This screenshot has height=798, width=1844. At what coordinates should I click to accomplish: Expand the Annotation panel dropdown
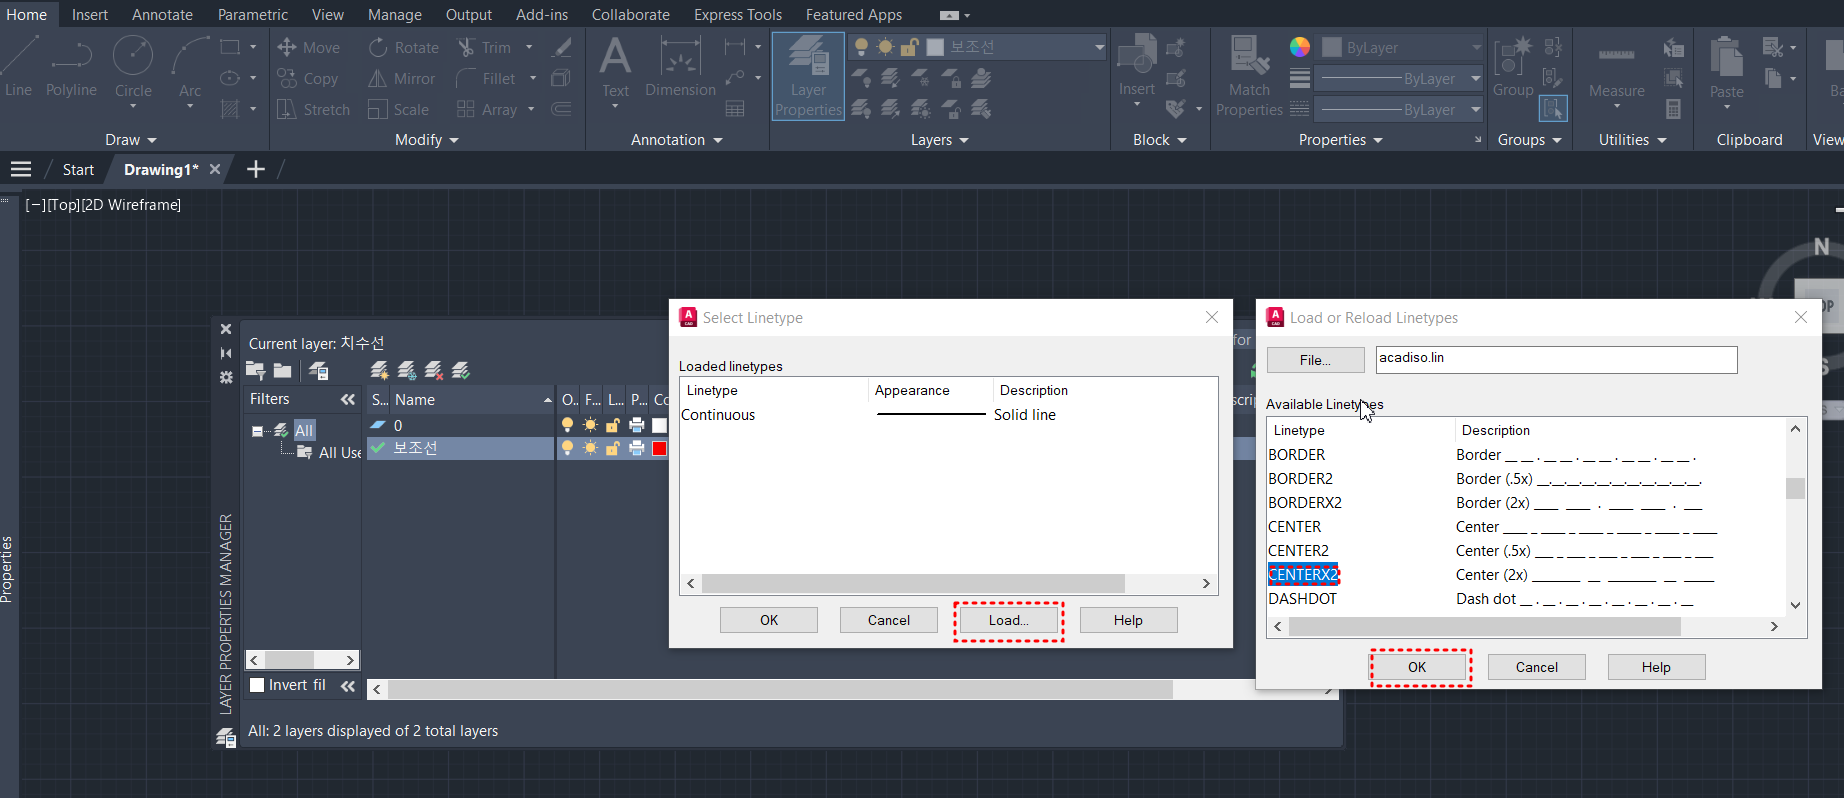(676, 140)
